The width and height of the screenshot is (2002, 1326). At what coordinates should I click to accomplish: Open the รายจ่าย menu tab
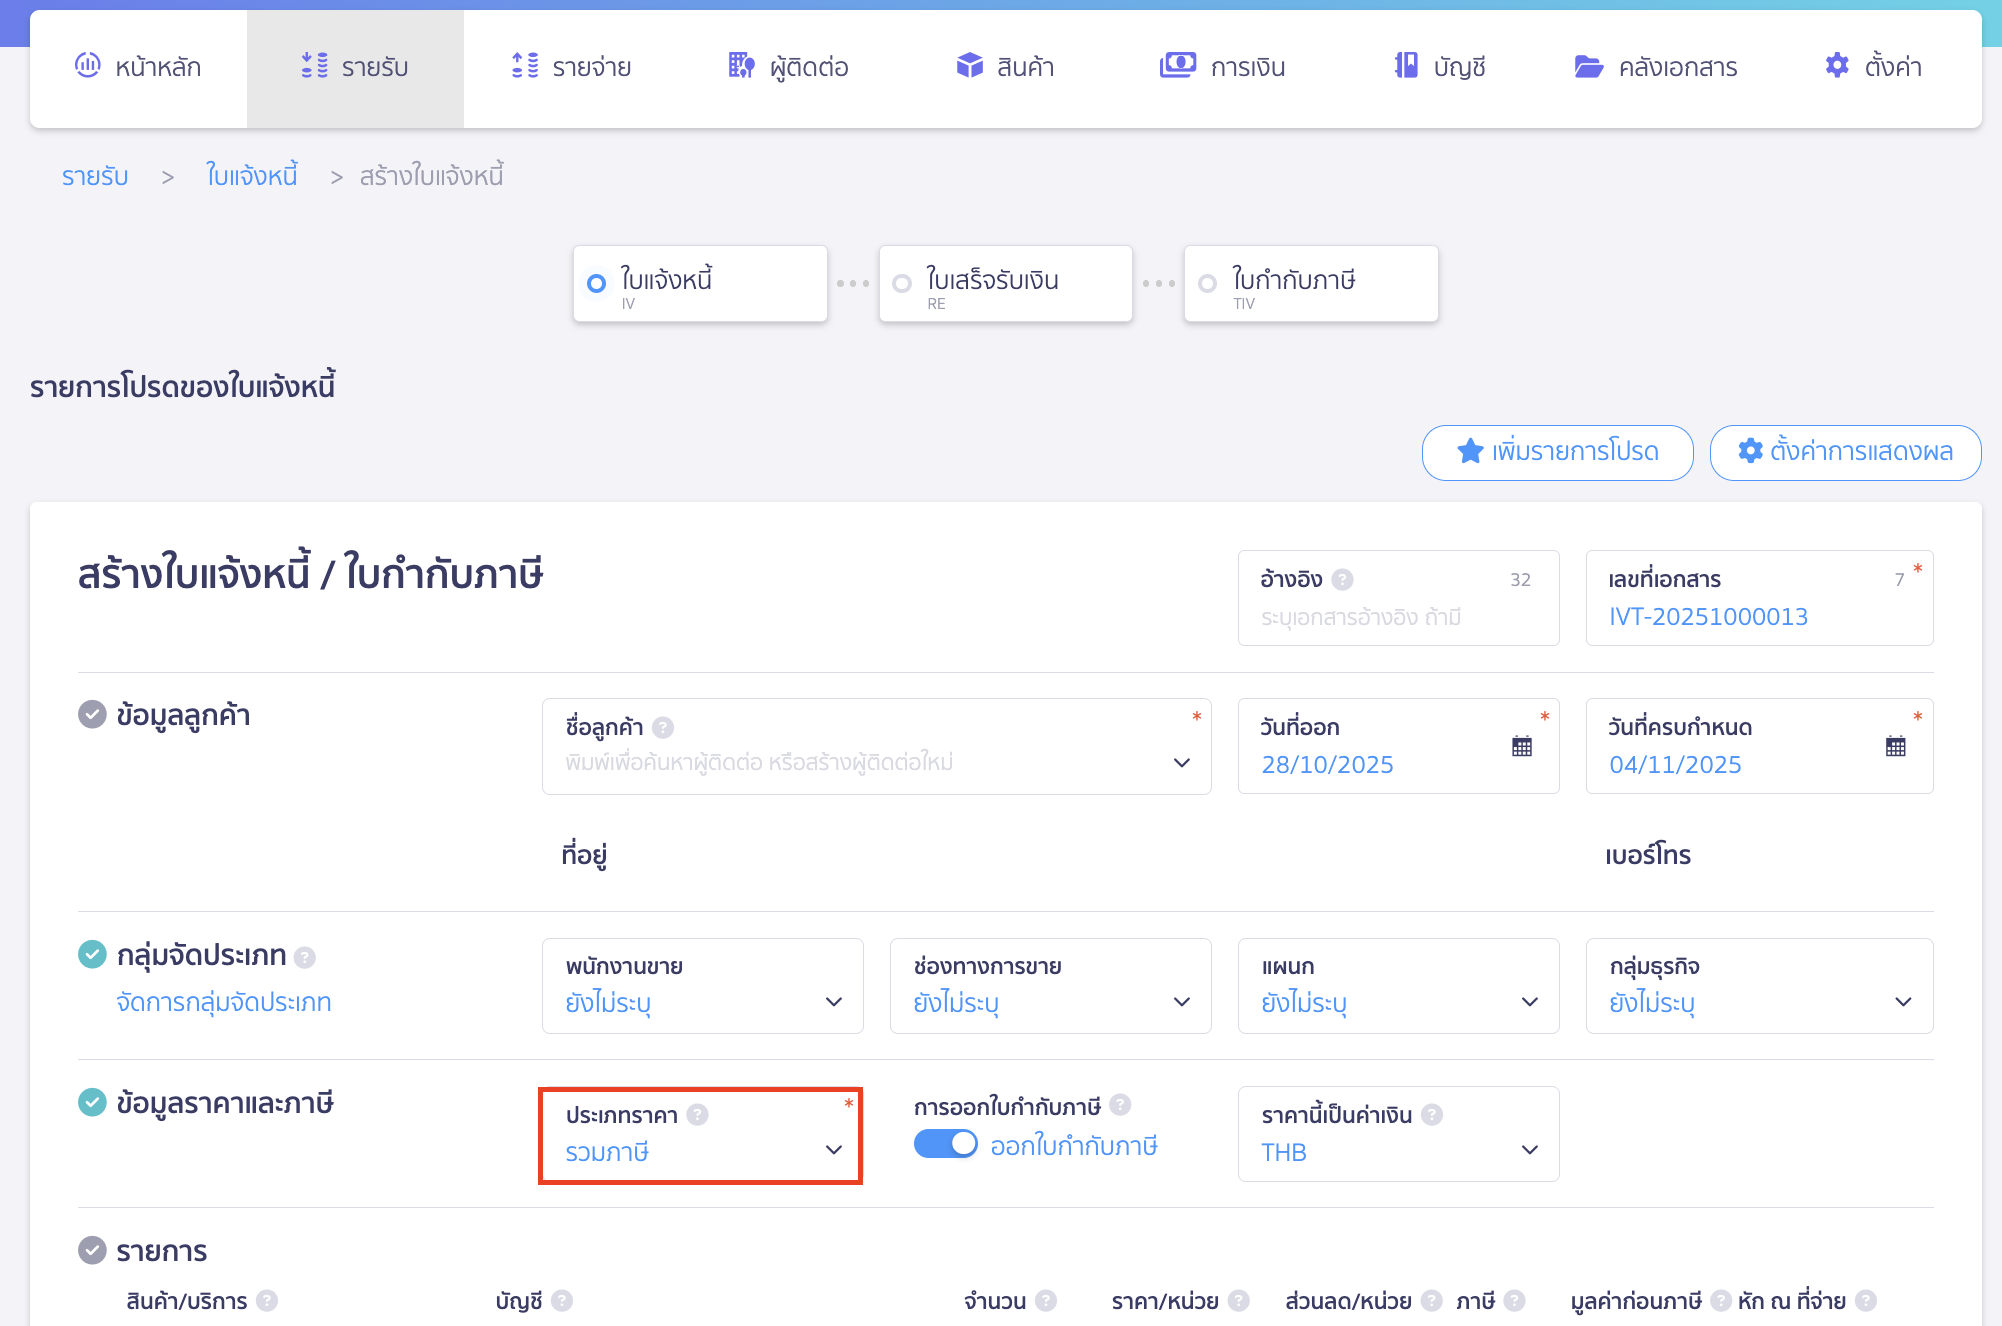pyautogui.click(x=571, y=67)
